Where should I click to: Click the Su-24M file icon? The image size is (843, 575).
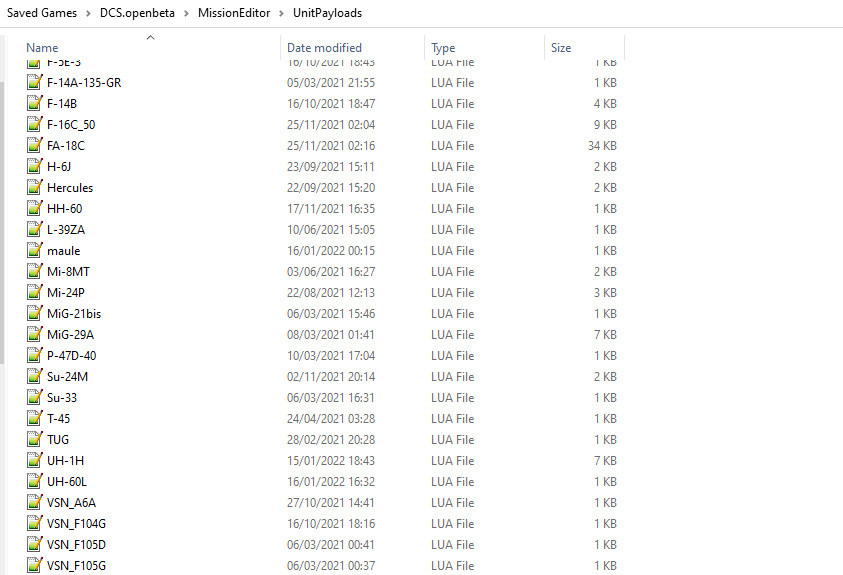tap(34, 376)
